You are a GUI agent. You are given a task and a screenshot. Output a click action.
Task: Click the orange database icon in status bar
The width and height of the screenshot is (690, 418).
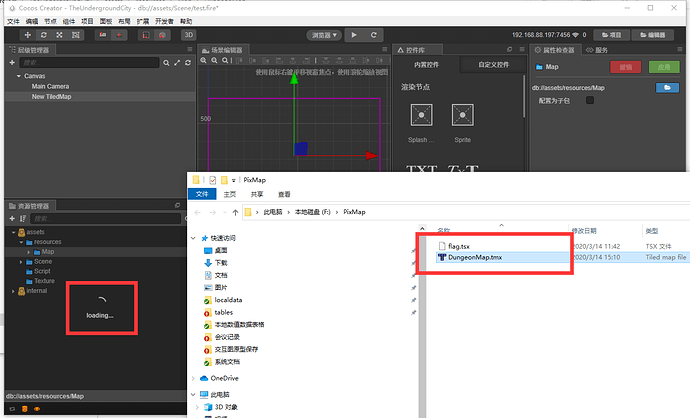pos(25,409)
